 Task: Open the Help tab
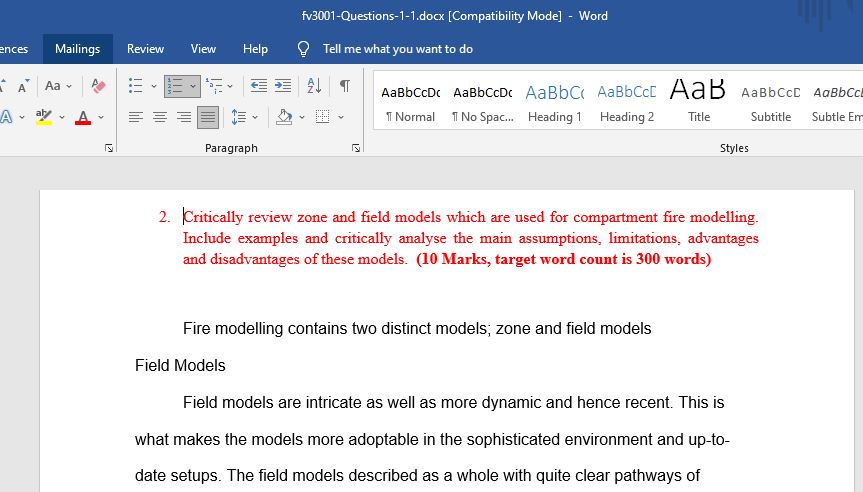tap(255, 49)
